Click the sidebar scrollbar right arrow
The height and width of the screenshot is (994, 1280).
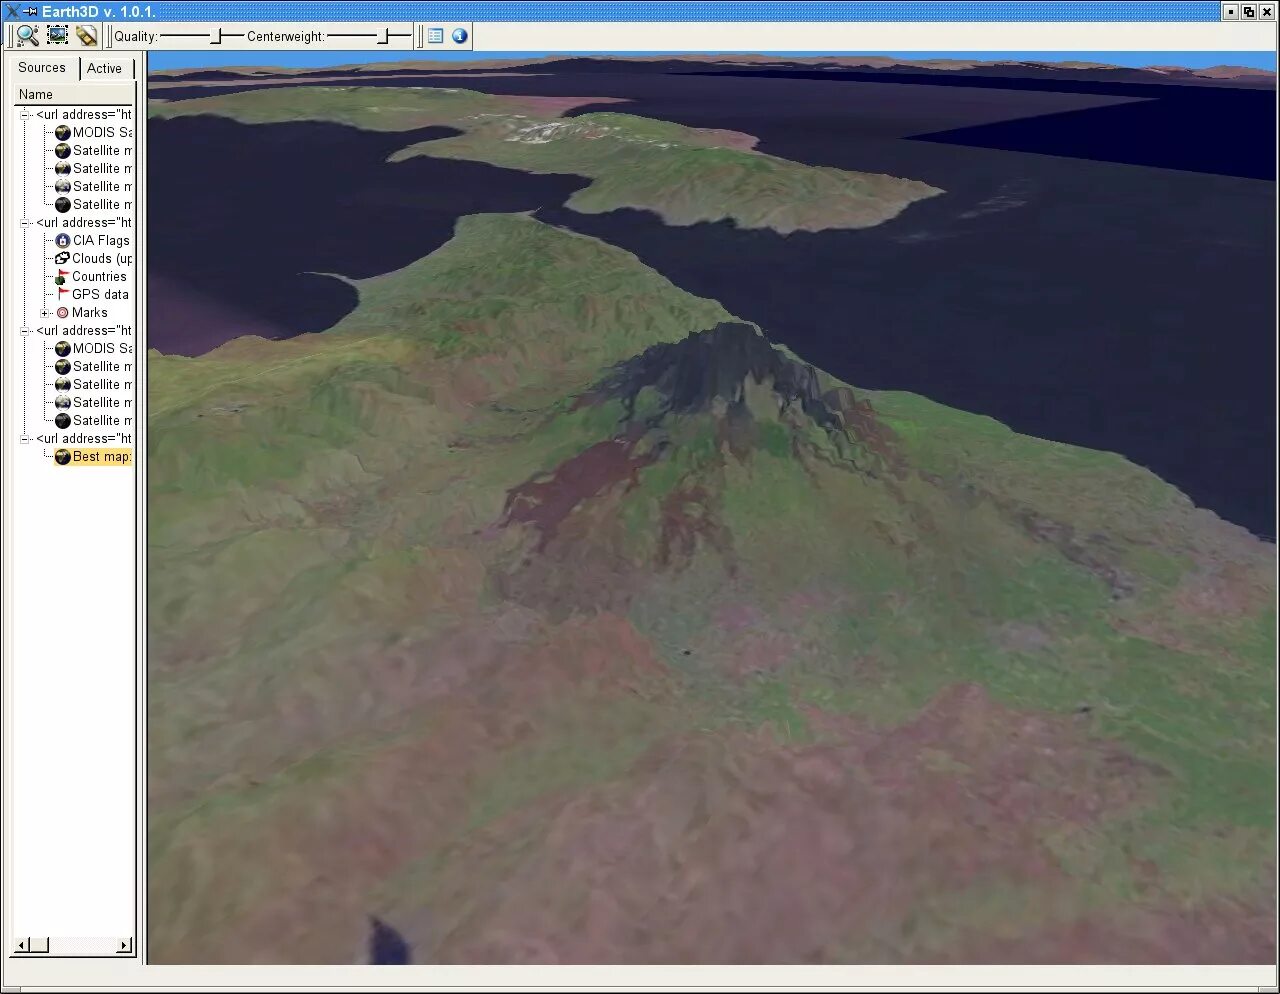click(125, 945)
